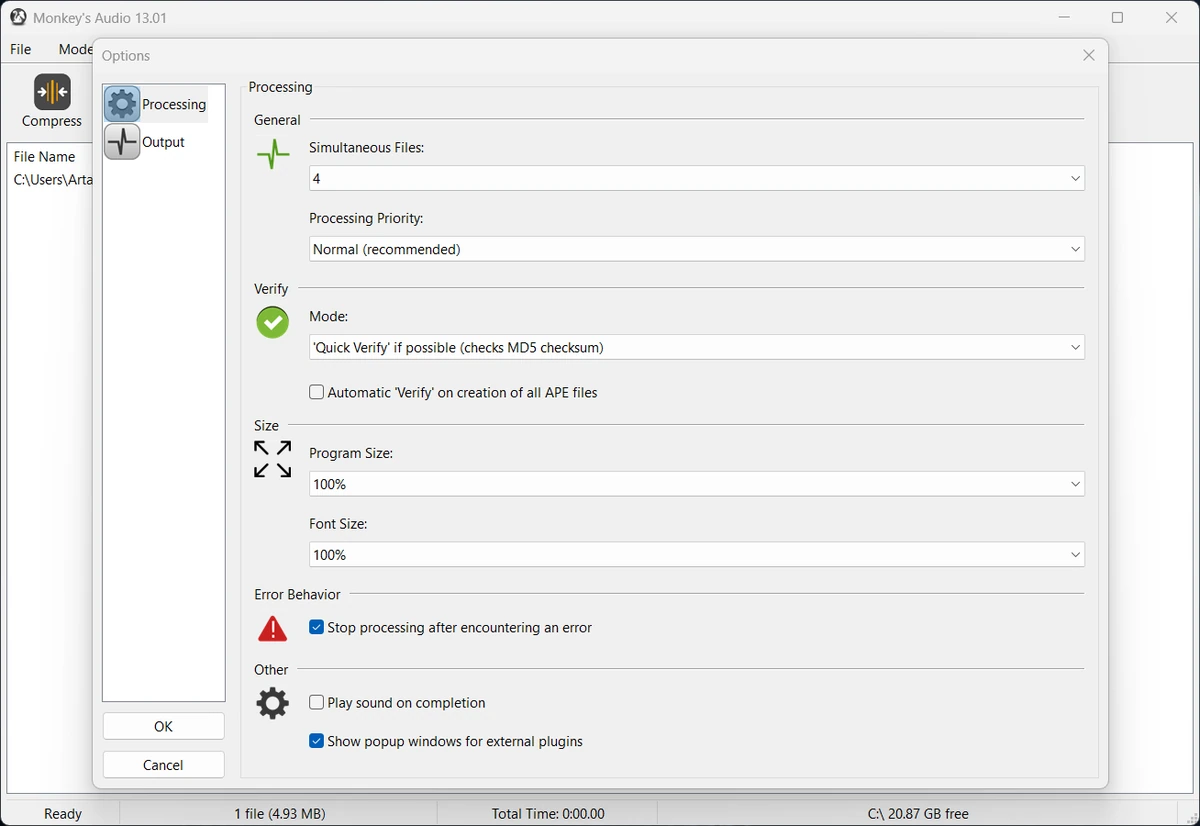Click the black gear Other section icon
This screenshot has width=1200, height=826.
pyautogui.click(x=273, y=703)
